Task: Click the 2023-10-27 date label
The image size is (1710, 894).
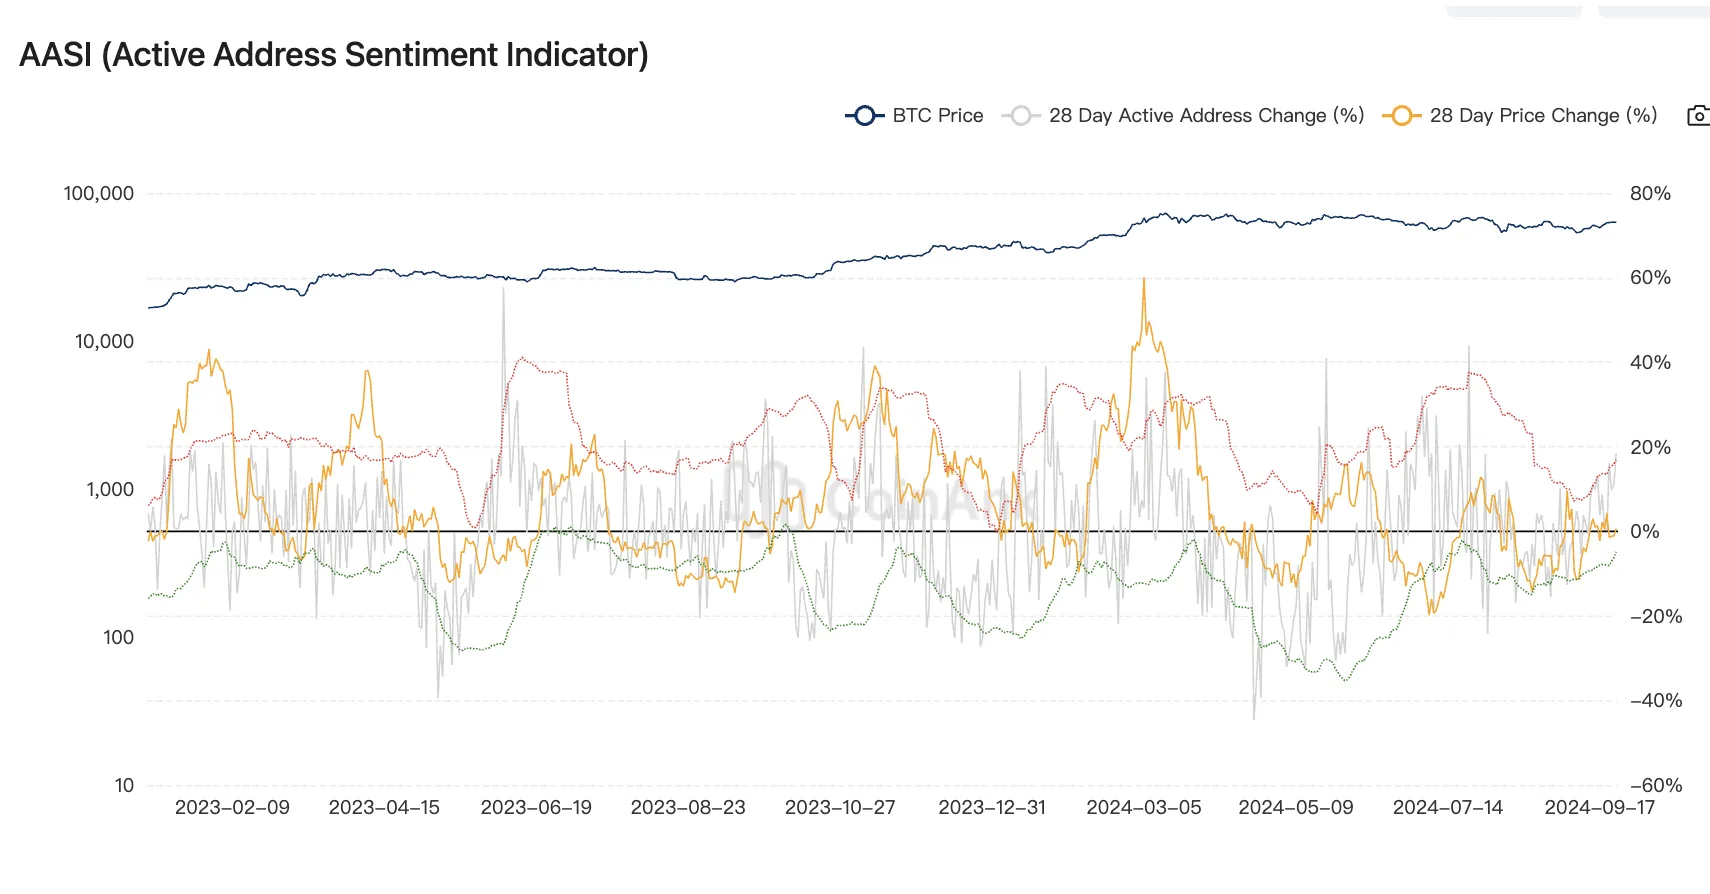Action: coord(840,807)
